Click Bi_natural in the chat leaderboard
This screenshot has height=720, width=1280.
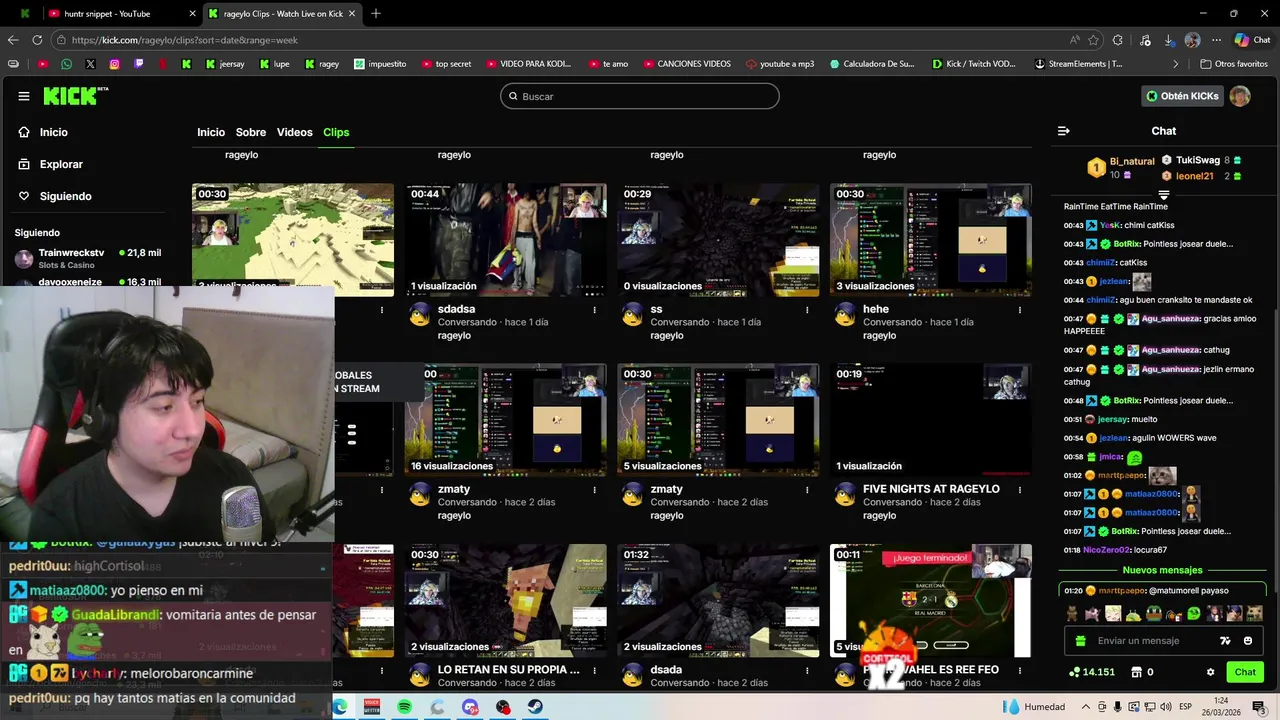1132,161
